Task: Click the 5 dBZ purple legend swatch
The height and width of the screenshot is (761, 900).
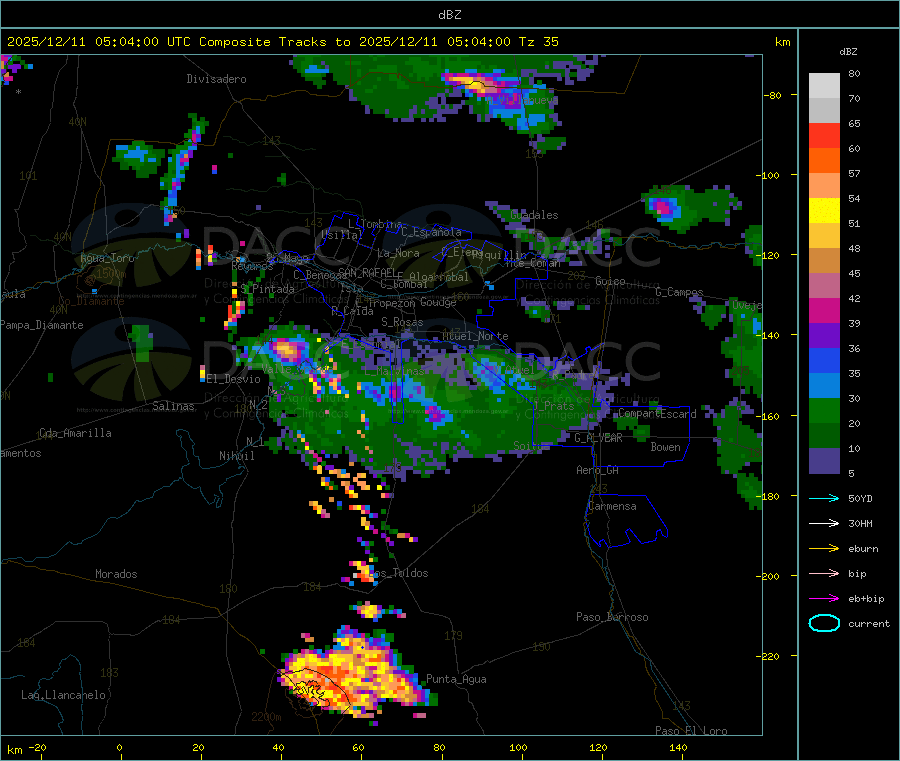Action: (824, 461)
